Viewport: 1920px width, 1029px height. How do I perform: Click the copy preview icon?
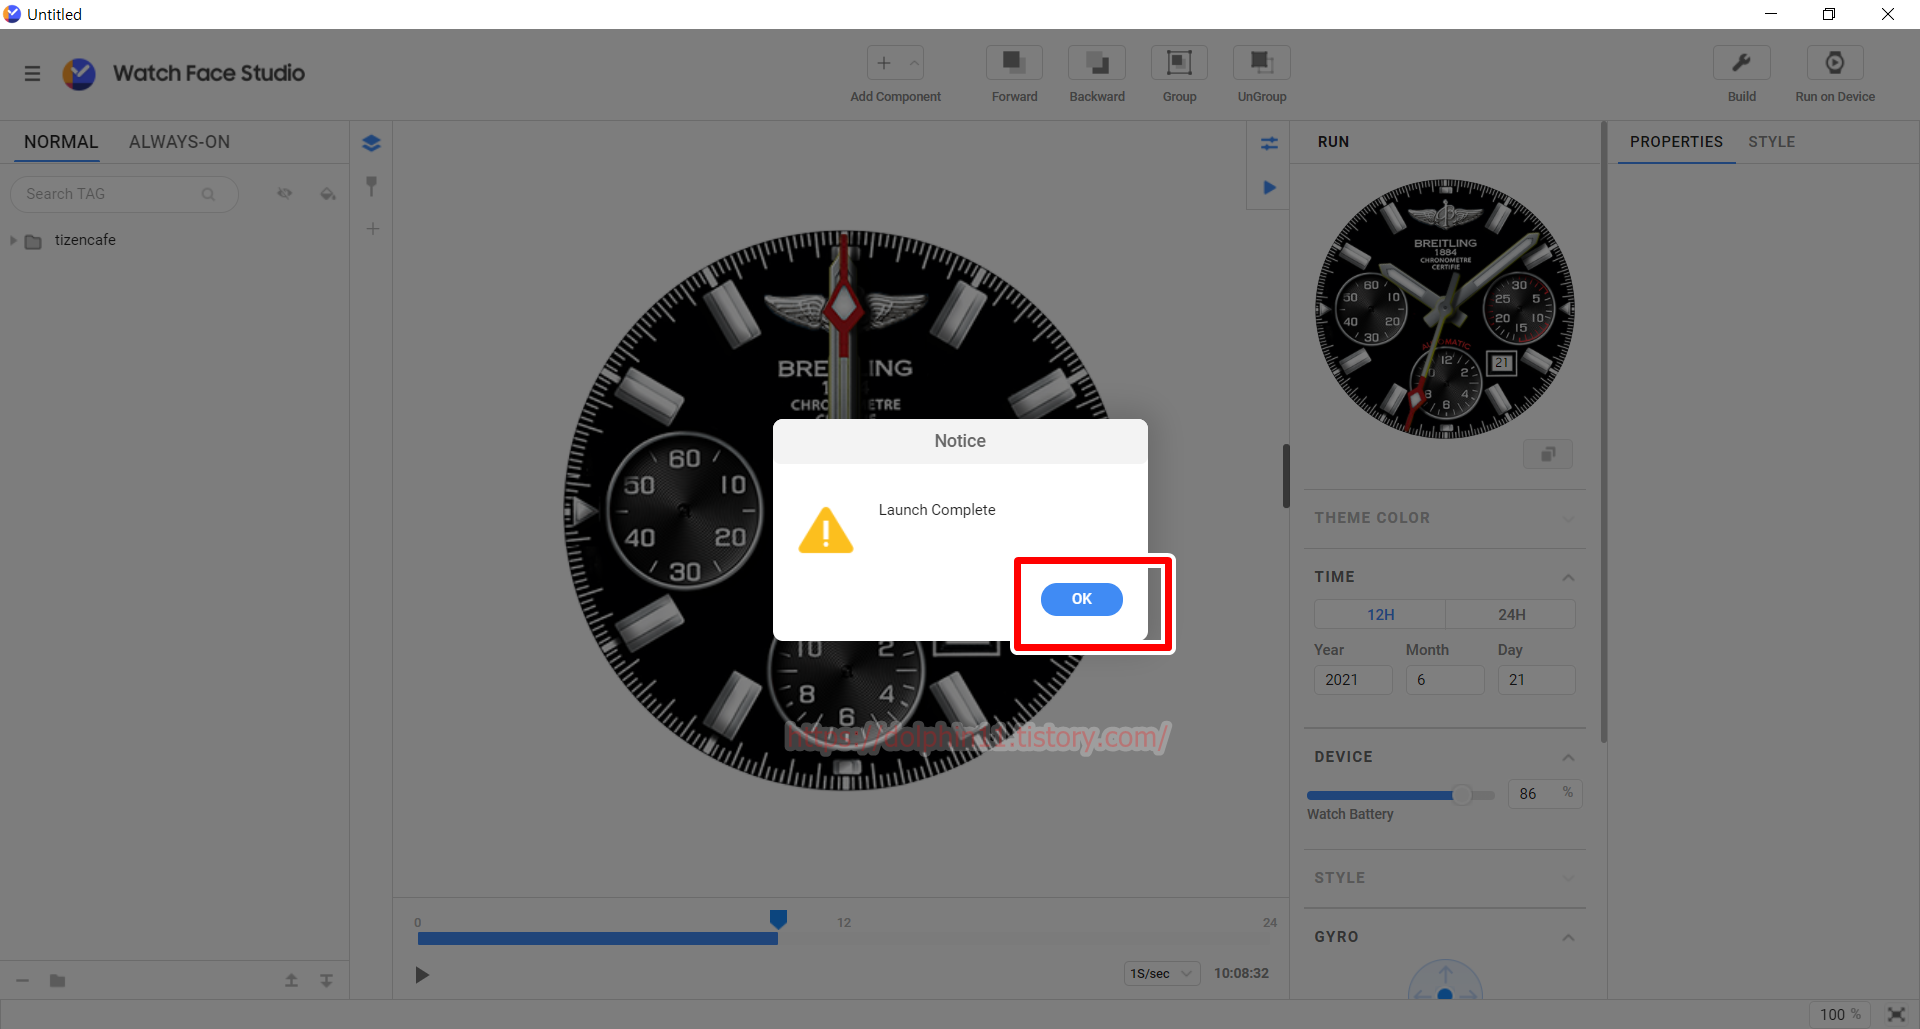click(1547, 454)
